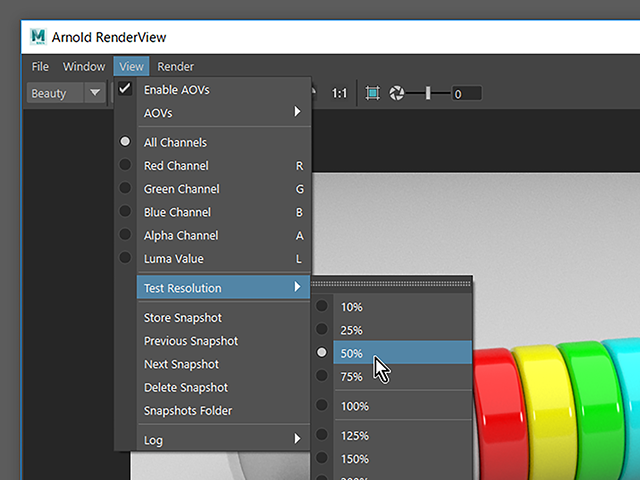Set test resolution to 50%
640x480 pixels.
point(393,353)
